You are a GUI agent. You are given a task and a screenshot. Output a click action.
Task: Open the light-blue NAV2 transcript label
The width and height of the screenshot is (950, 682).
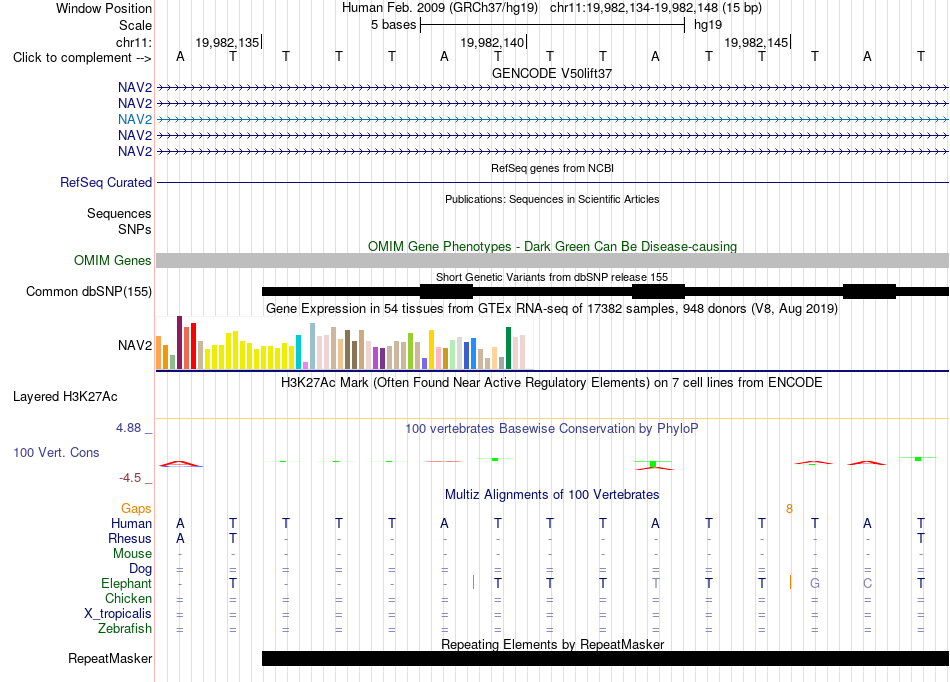click(x=135, y=119)
